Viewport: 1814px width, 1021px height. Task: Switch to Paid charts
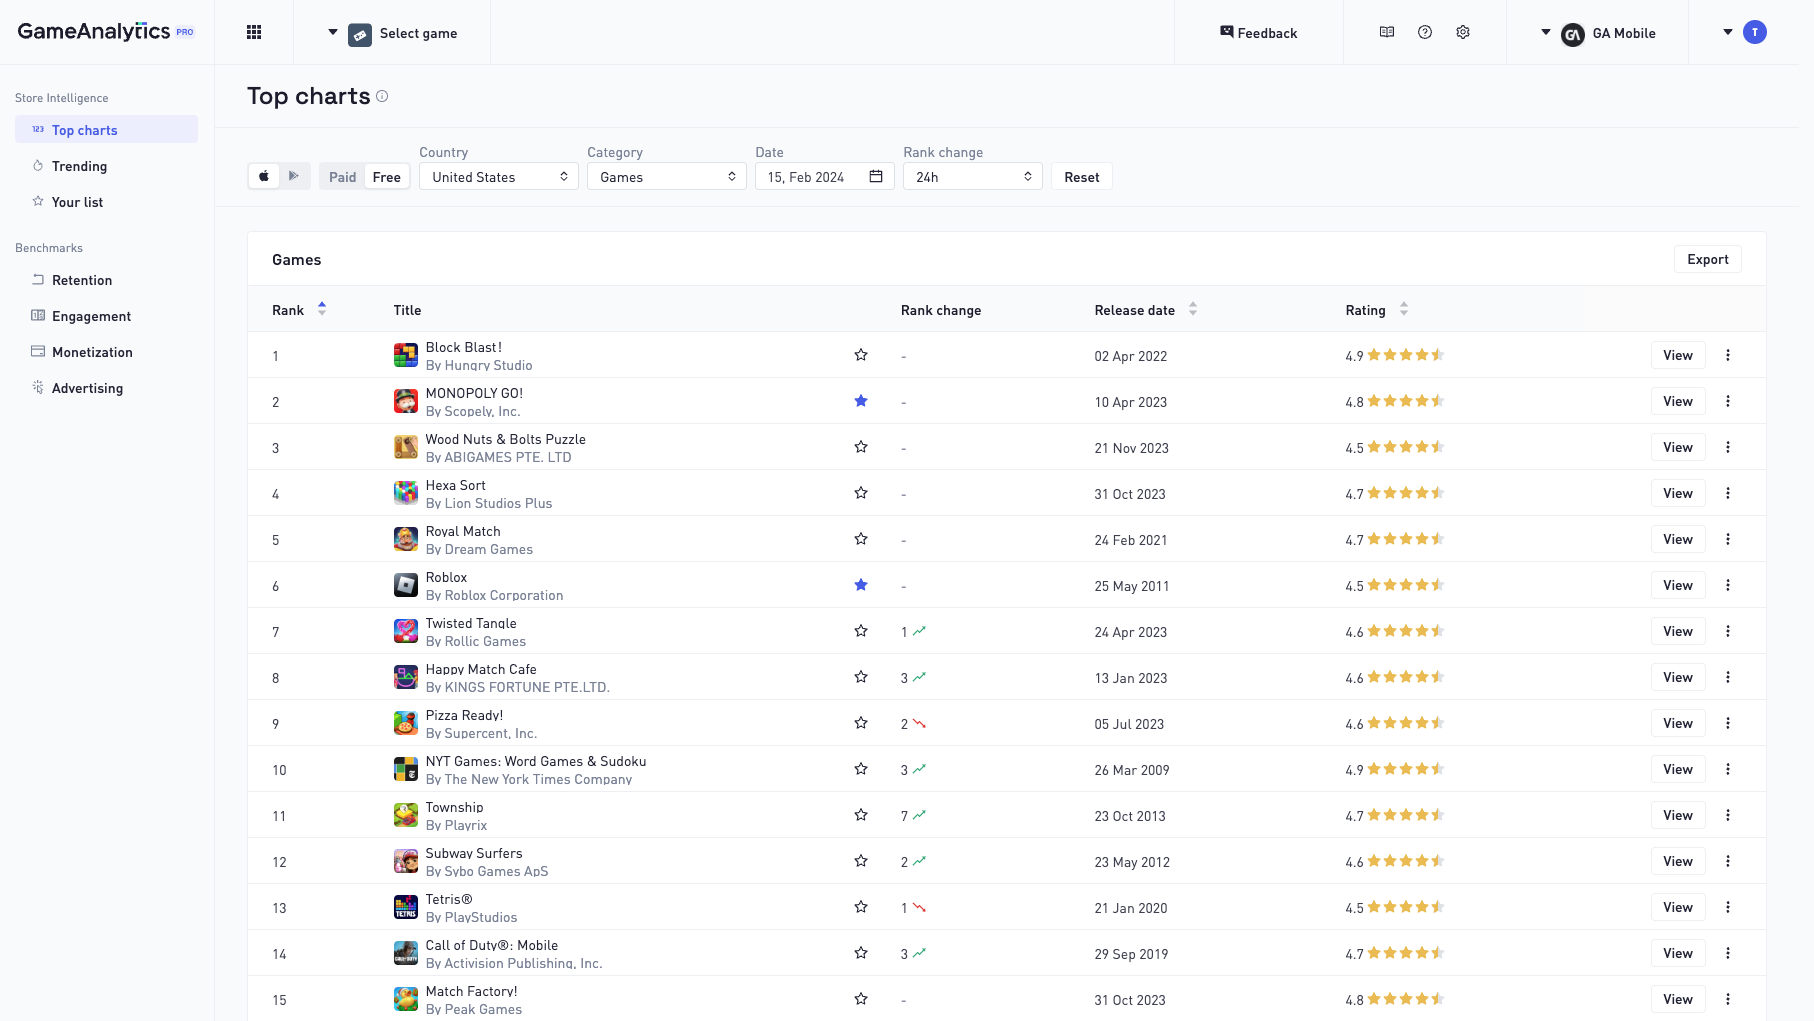click(343, 177)
